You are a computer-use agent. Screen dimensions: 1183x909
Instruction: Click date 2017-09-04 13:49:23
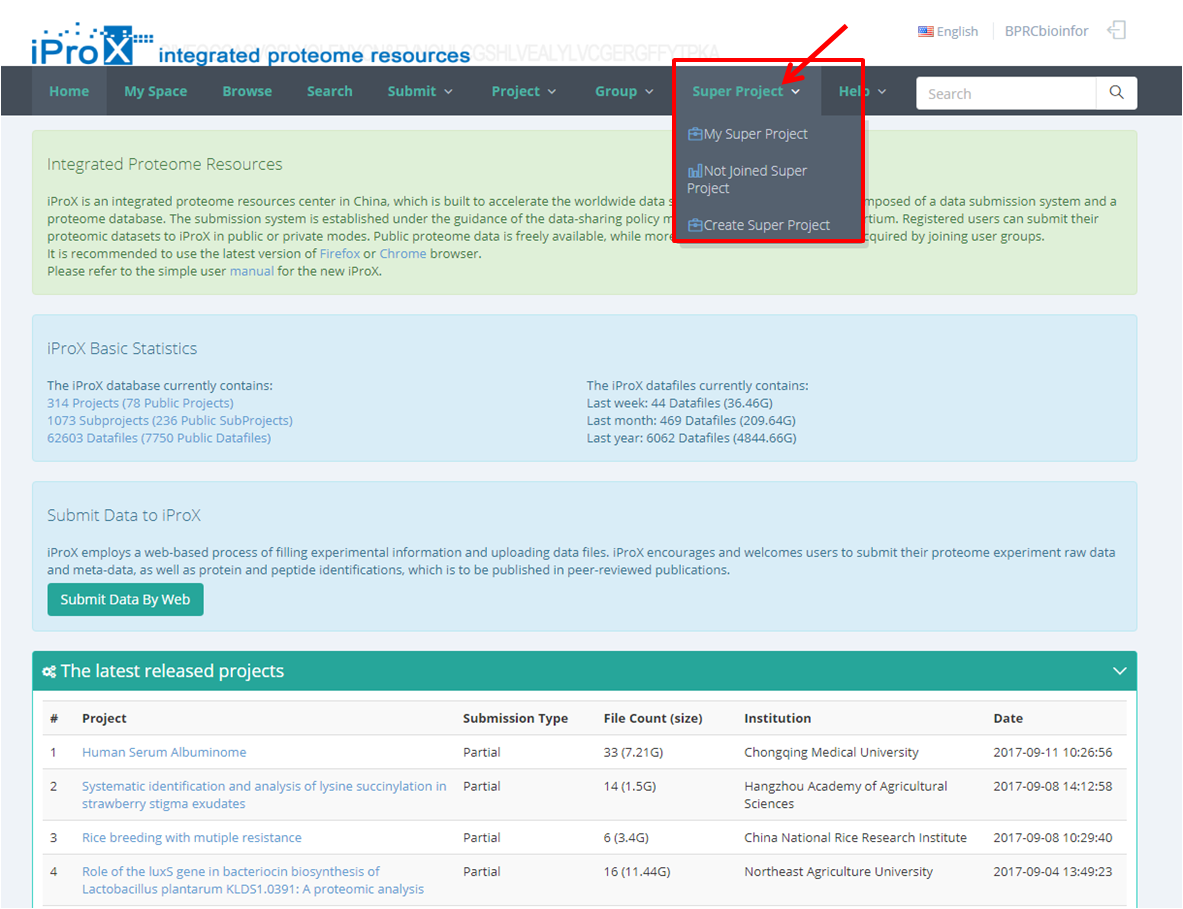pyautogui.click(x=1052, y=871)
